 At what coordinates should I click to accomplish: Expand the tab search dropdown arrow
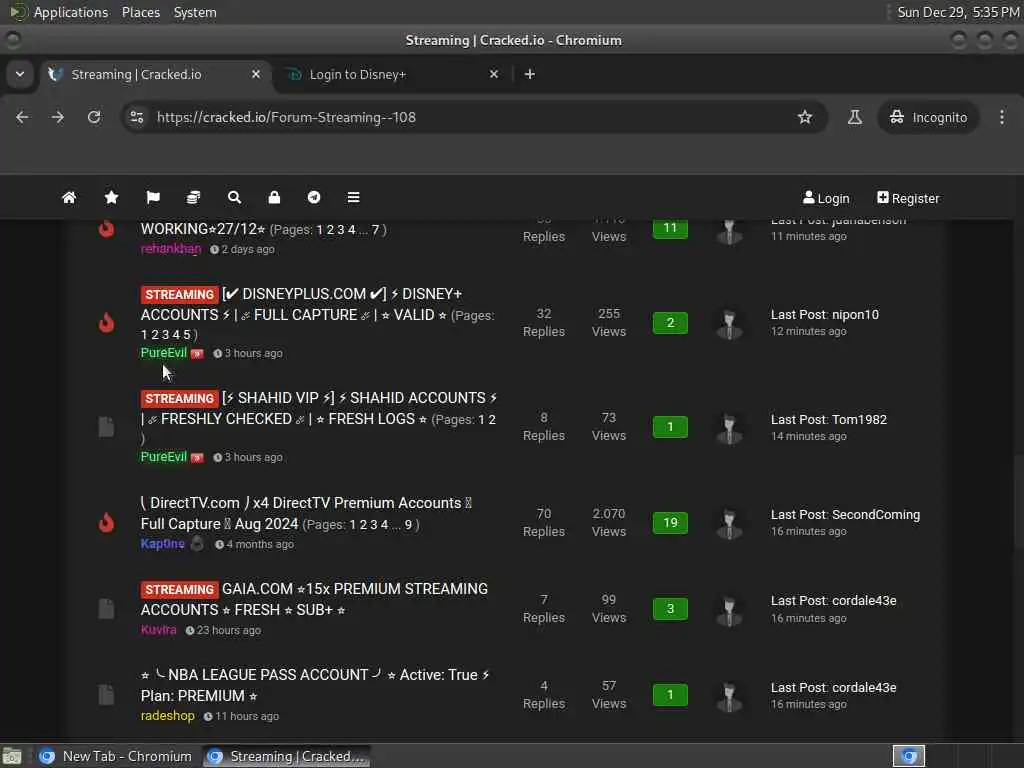pyautogui.click(x=20, y=74)
